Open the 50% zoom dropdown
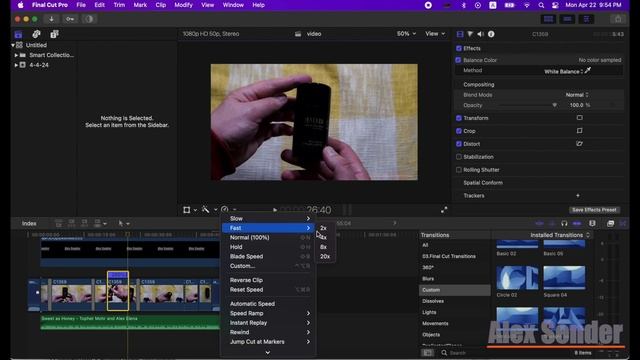 pyautogui.click(x=406, y=34)
